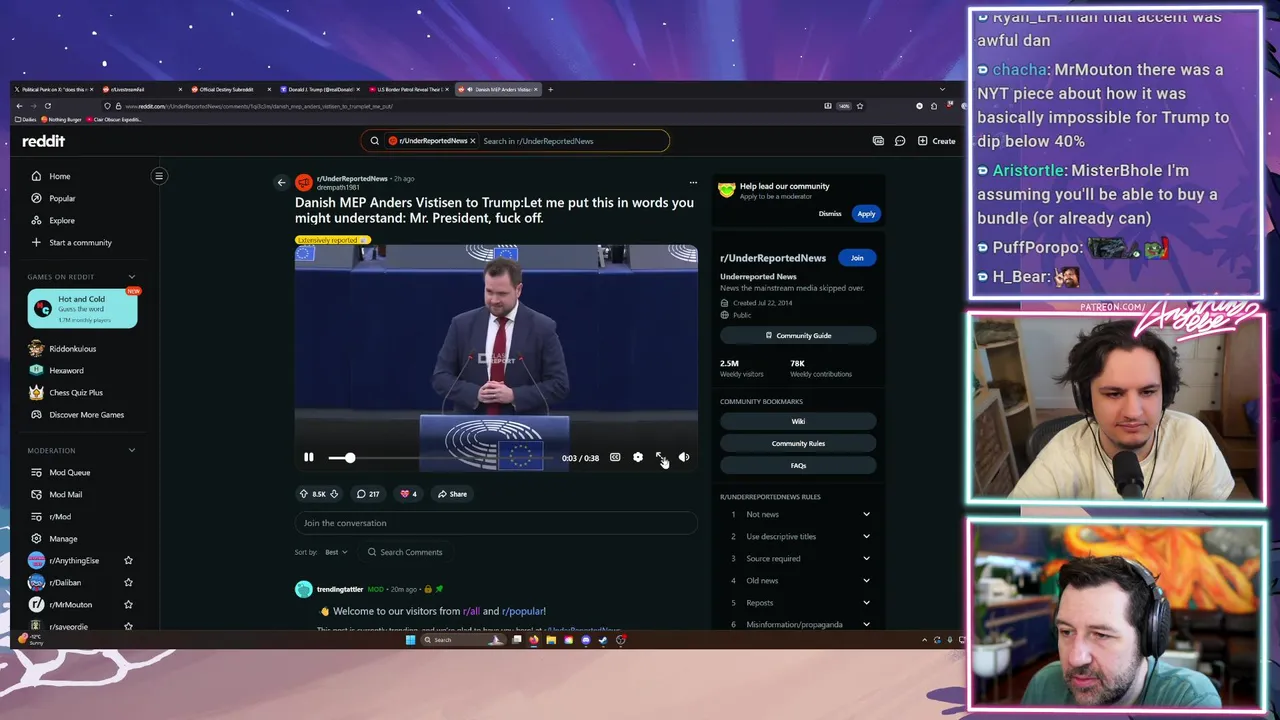Screen dimensions: 1280x720
Task: Open the advertise icon in the Reddit header
Action: [x=878, y=141]
